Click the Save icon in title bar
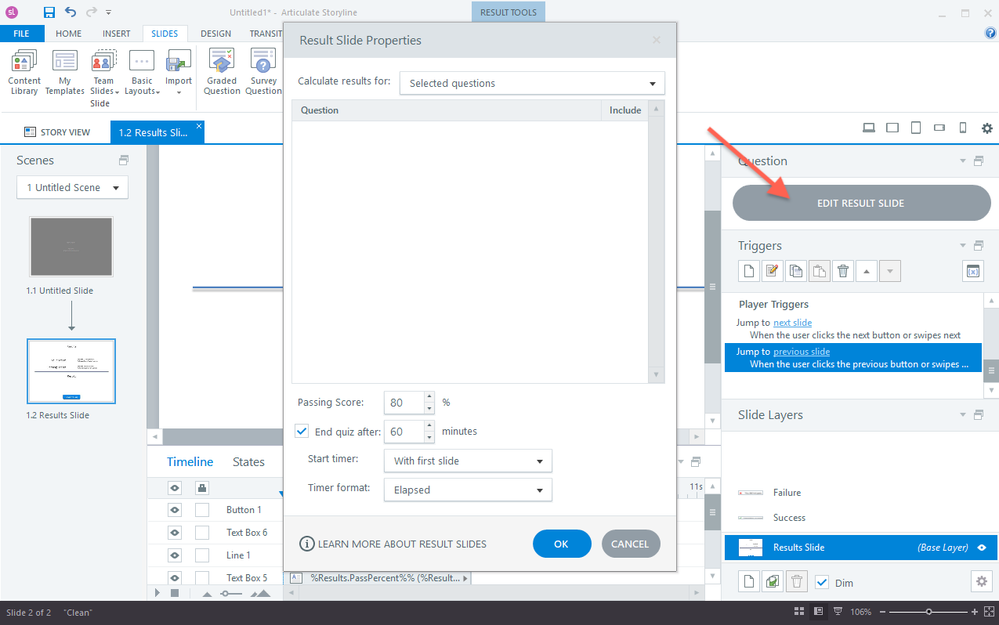The image size is (999, 625). (x=49, y=12)
